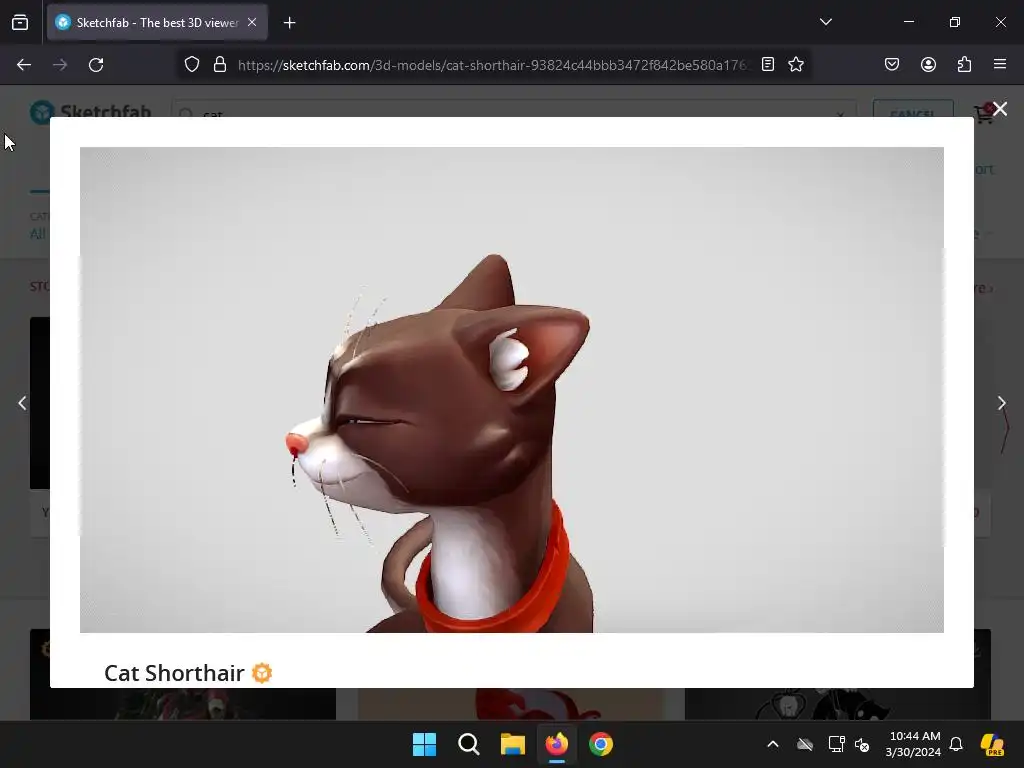This screenshot has width=1024, height=768.
Task: Click the orange staff-pick badge beside Cat Shorthair
Action: (x=262, y=673)
